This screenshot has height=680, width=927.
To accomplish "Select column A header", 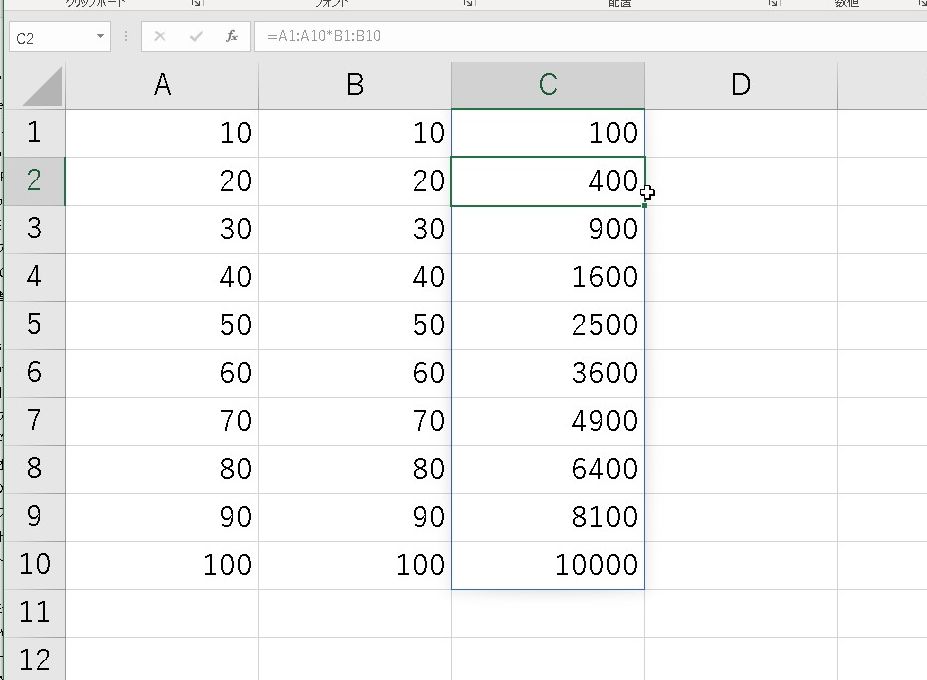I will pyautogui.click(x=162, y=86).
